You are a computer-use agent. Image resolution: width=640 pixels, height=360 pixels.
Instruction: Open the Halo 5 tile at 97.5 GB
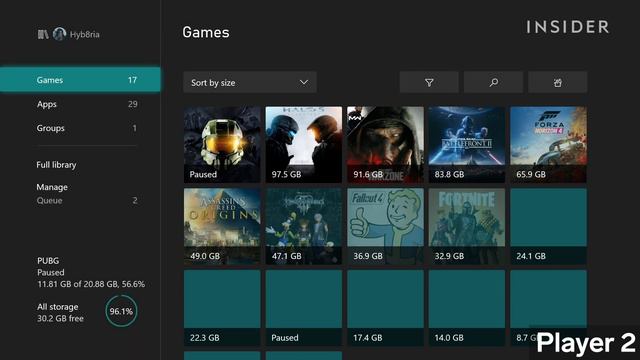(304, 144)
